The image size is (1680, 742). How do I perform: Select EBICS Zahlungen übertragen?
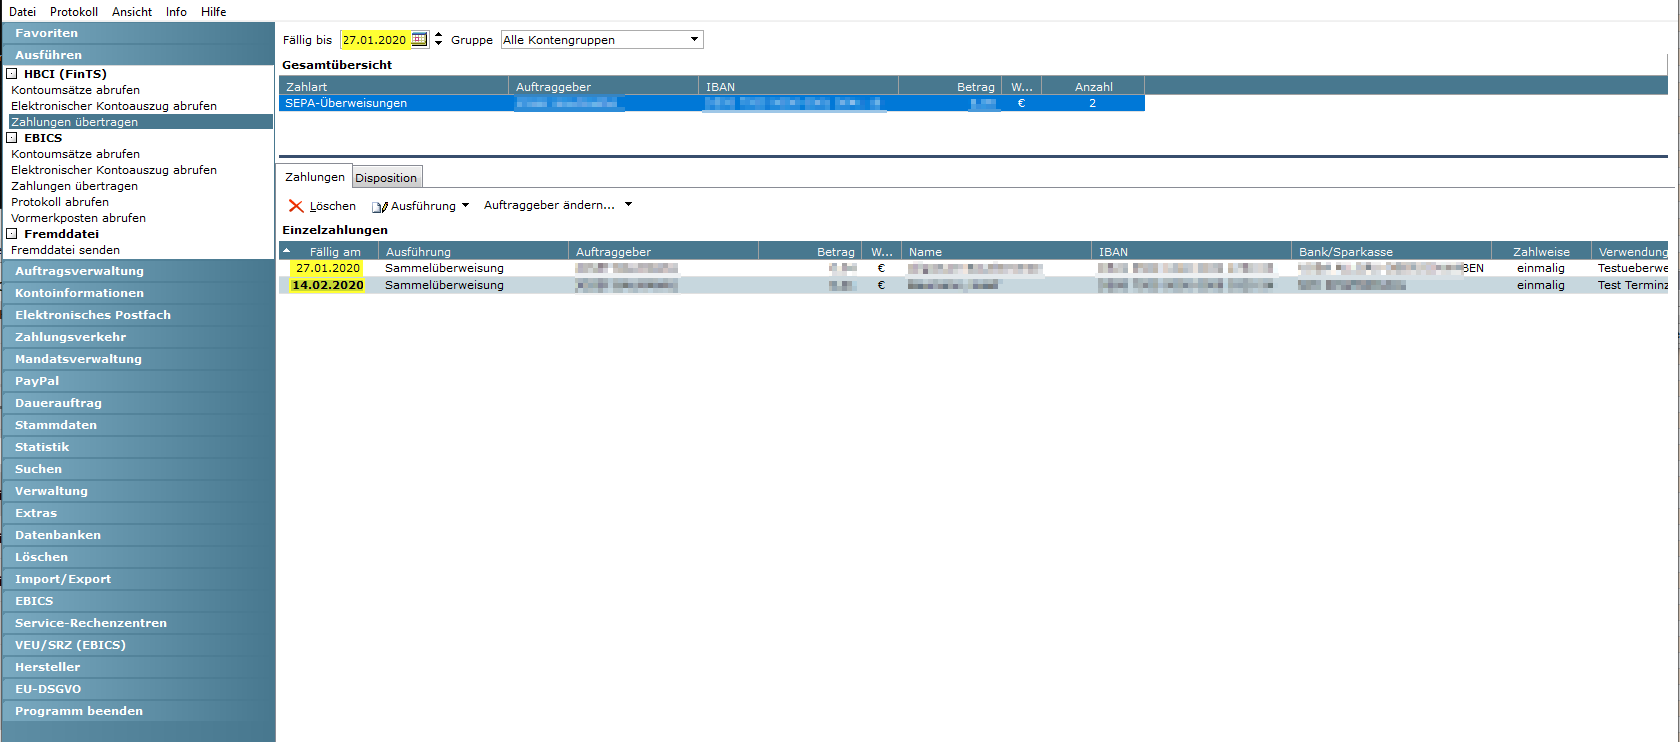click(x=75, y=186)
